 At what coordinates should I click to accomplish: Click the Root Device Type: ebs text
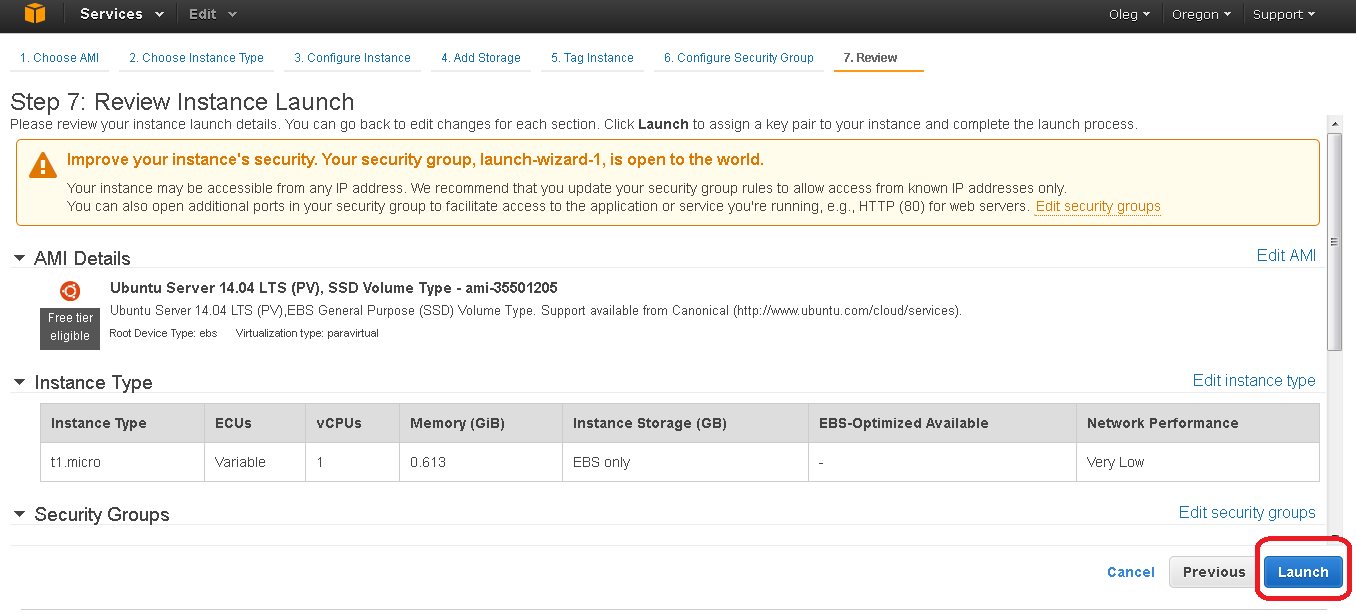[163, 333]
